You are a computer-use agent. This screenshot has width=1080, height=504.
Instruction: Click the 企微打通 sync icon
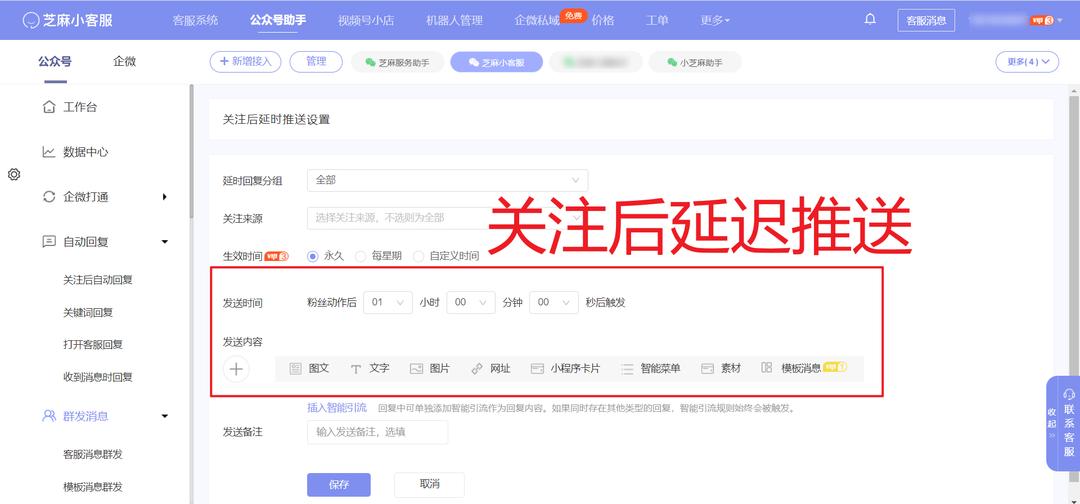point(48,197)
